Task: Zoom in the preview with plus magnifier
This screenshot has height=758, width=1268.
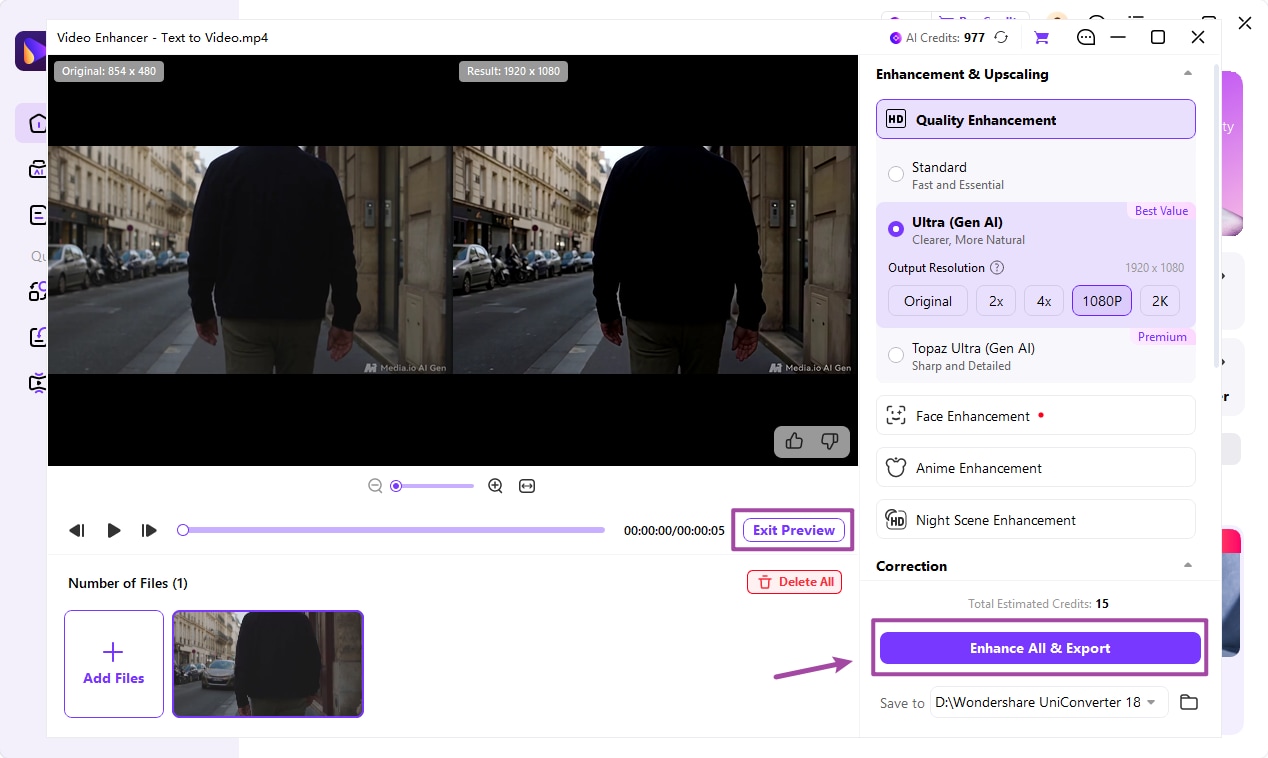Action: pos(495,486)
